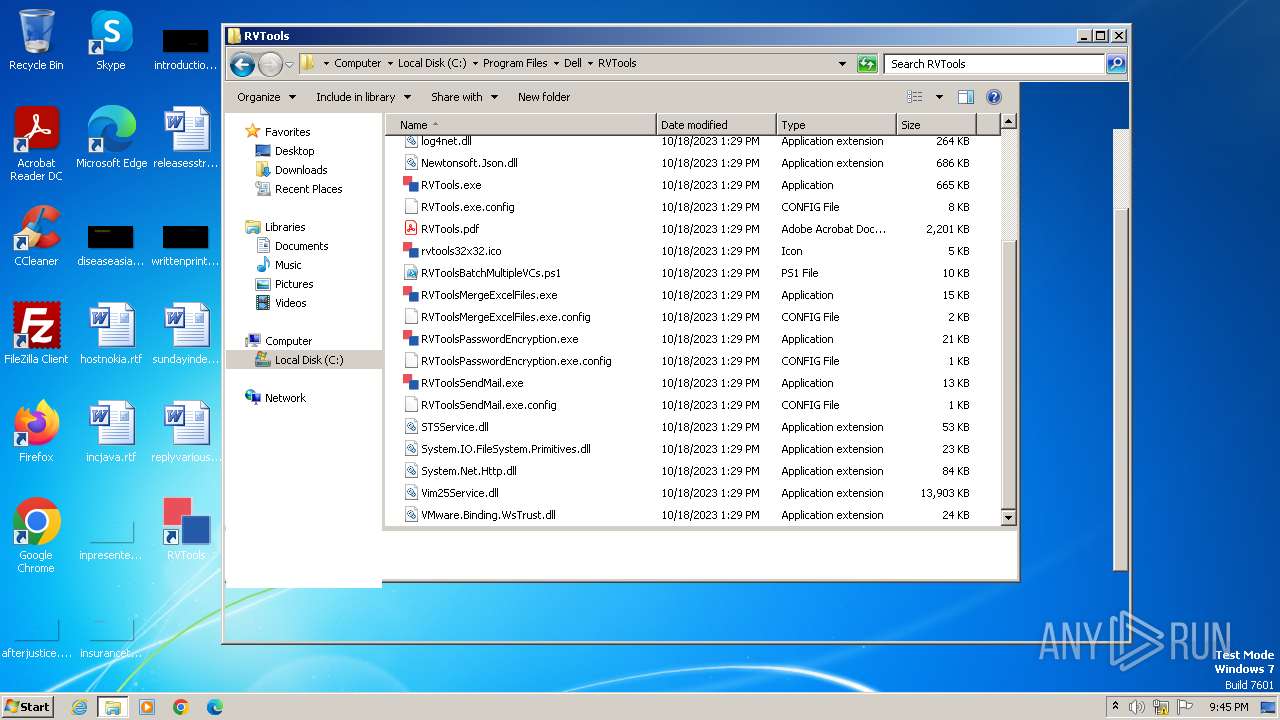Select rvtools32x32.ico file
The width and height of the screenshot is (1280, 720).
[461, 251]
